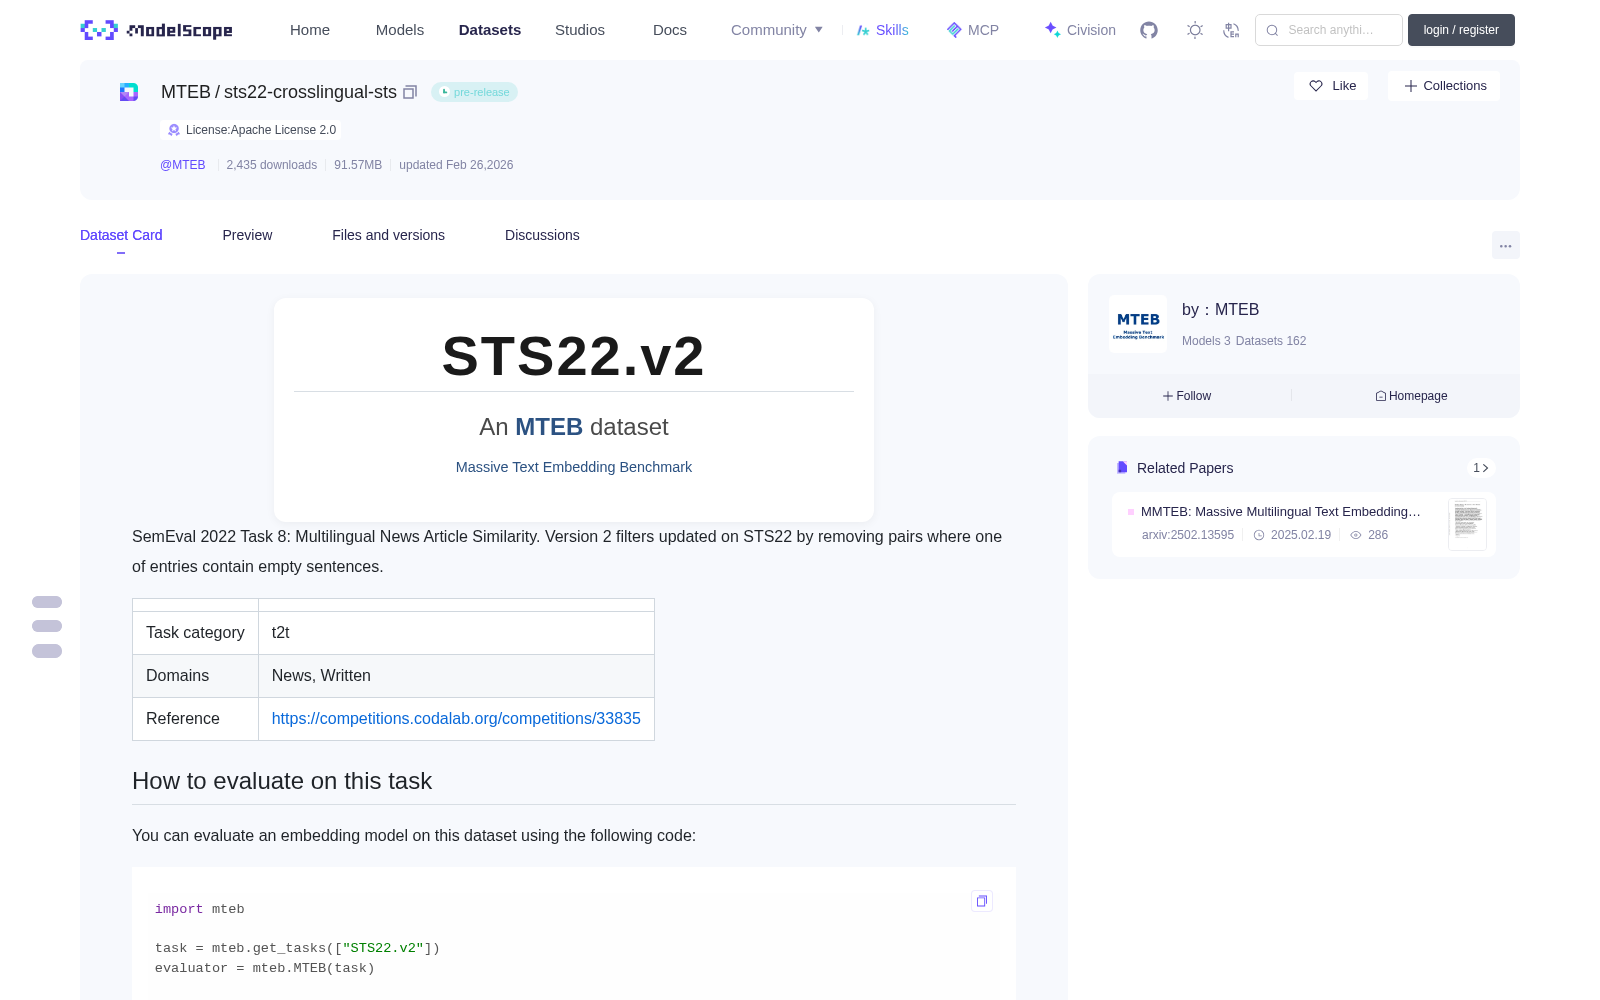
Task: Open the GitHub icon link
Action: (1149, 30)
